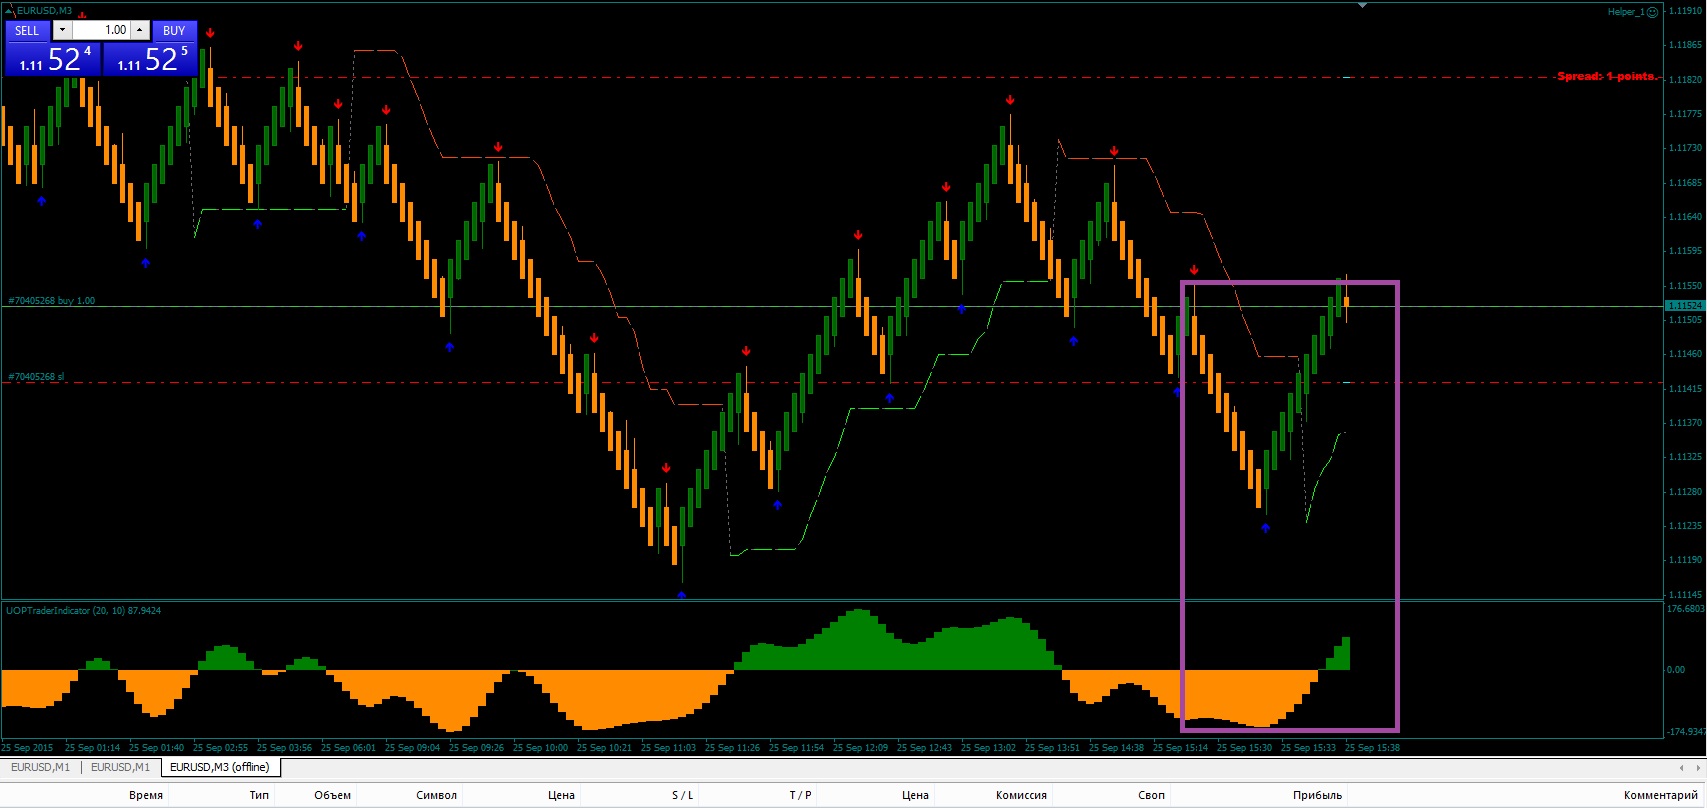The height and width of the screenshot is (808, 1707).
Task: Click the T / P column header
Action: [x=800, y=795]
